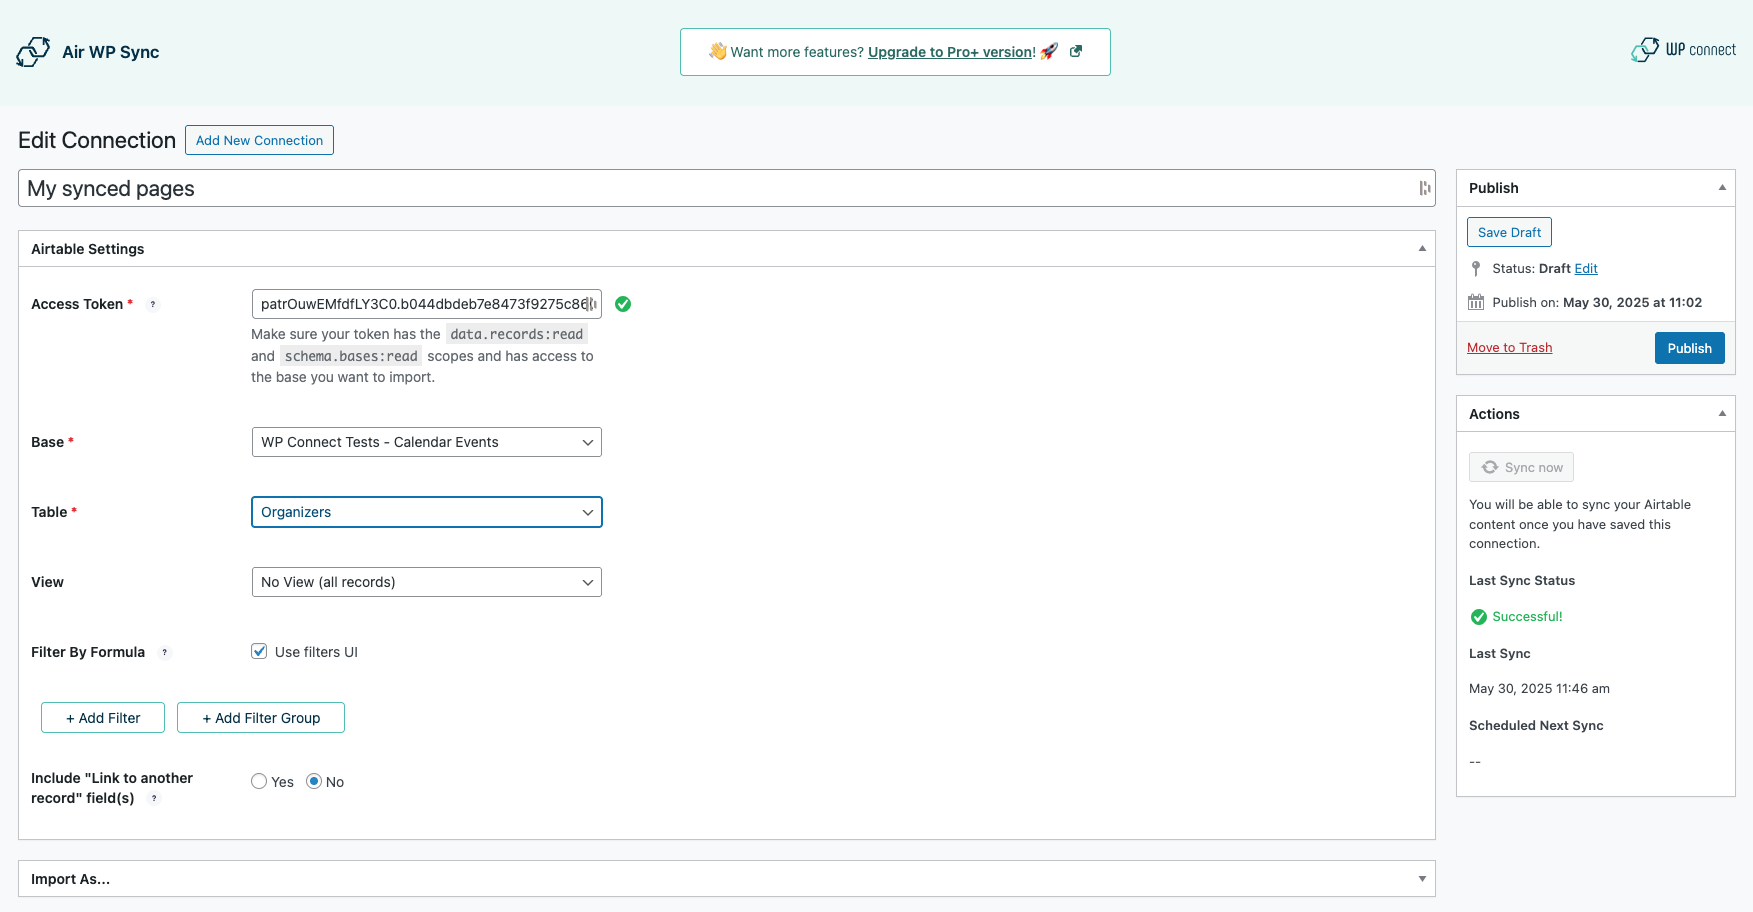This screenshot has width=1753, height=912.
Task: Click the green Successful sync status icon
Action: click(1479, 617)
